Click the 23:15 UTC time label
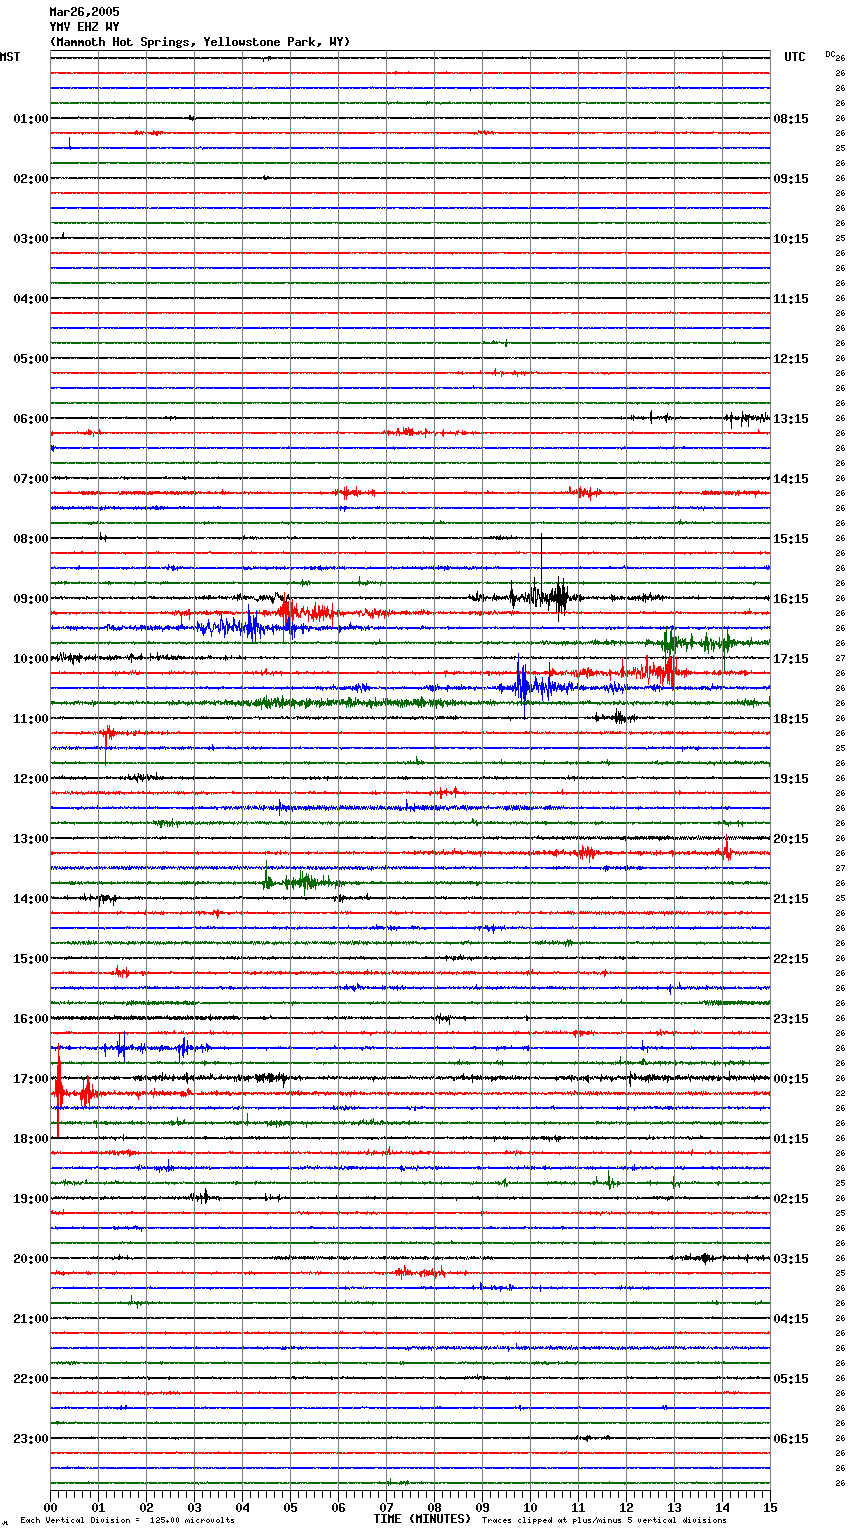Image resolution: width=850 pixels, height=1534 pixels. coord(791,1019)
